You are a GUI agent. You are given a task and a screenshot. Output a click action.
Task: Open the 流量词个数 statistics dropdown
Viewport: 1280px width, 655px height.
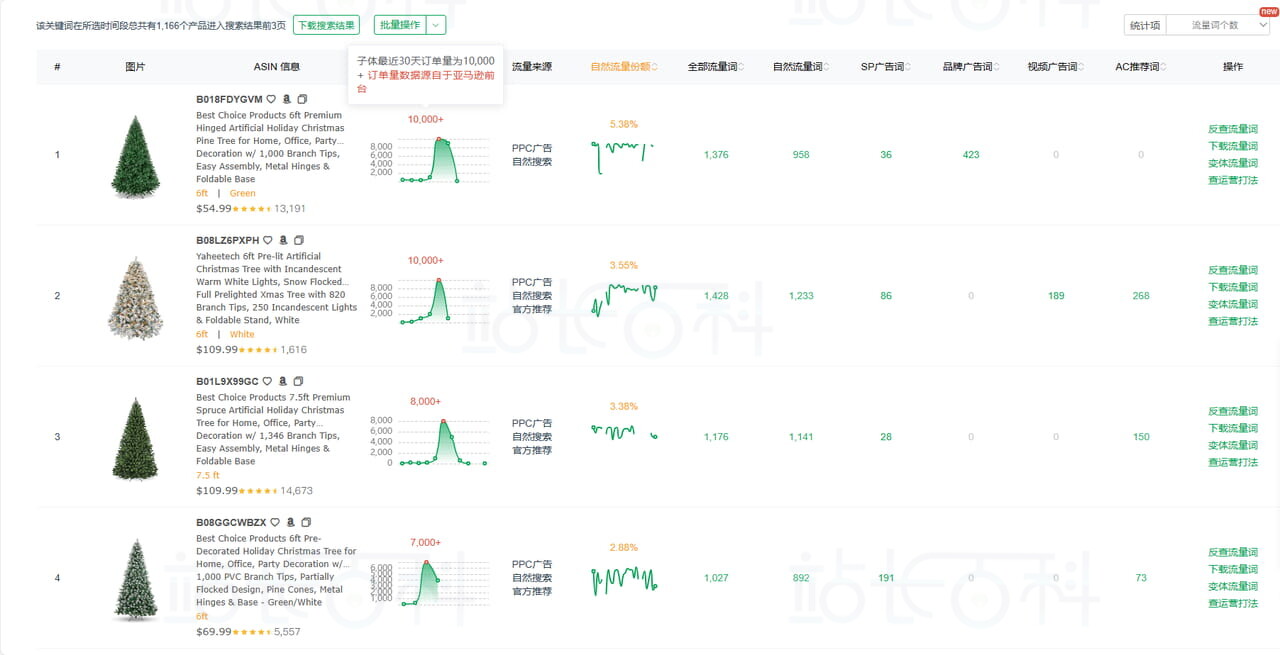[1217, 25]
